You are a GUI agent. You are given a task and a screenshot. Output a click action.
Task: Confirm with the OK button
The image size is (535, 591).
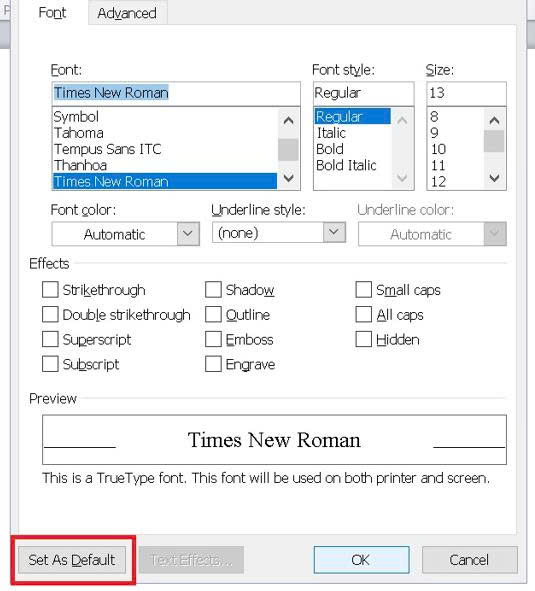pyautogui.click(x=361, y=560)
